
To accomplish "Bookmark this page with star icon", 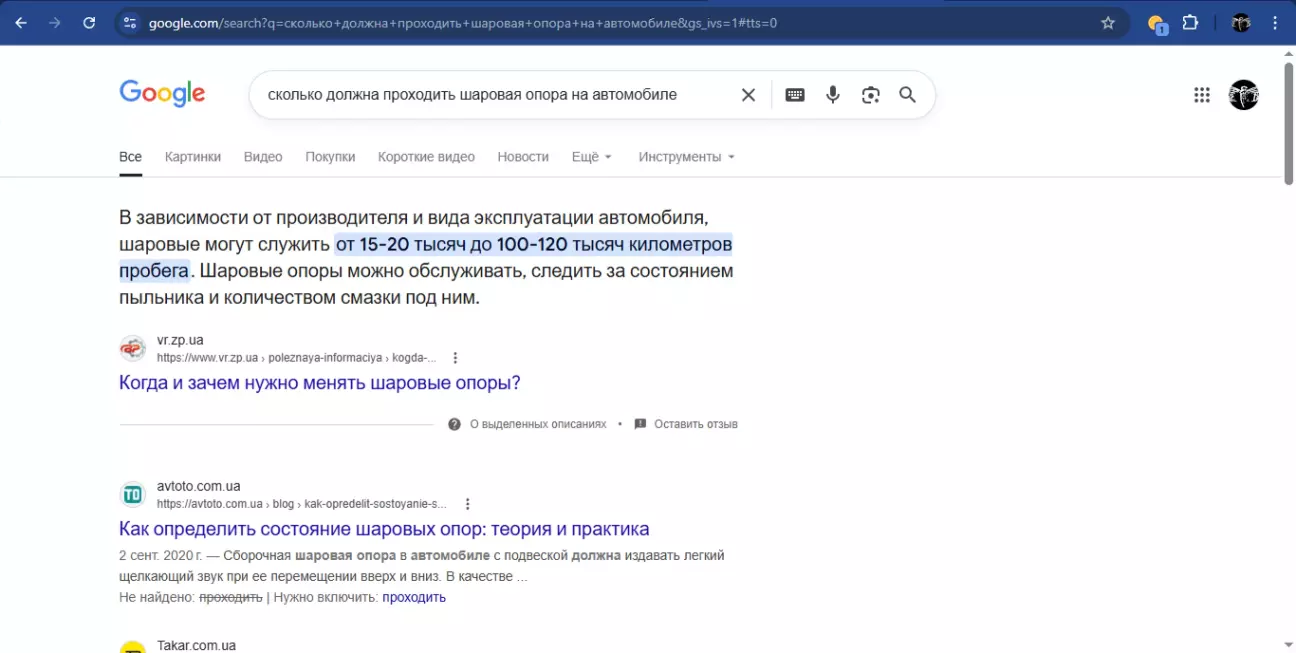I will click(x=1107, y=23).
